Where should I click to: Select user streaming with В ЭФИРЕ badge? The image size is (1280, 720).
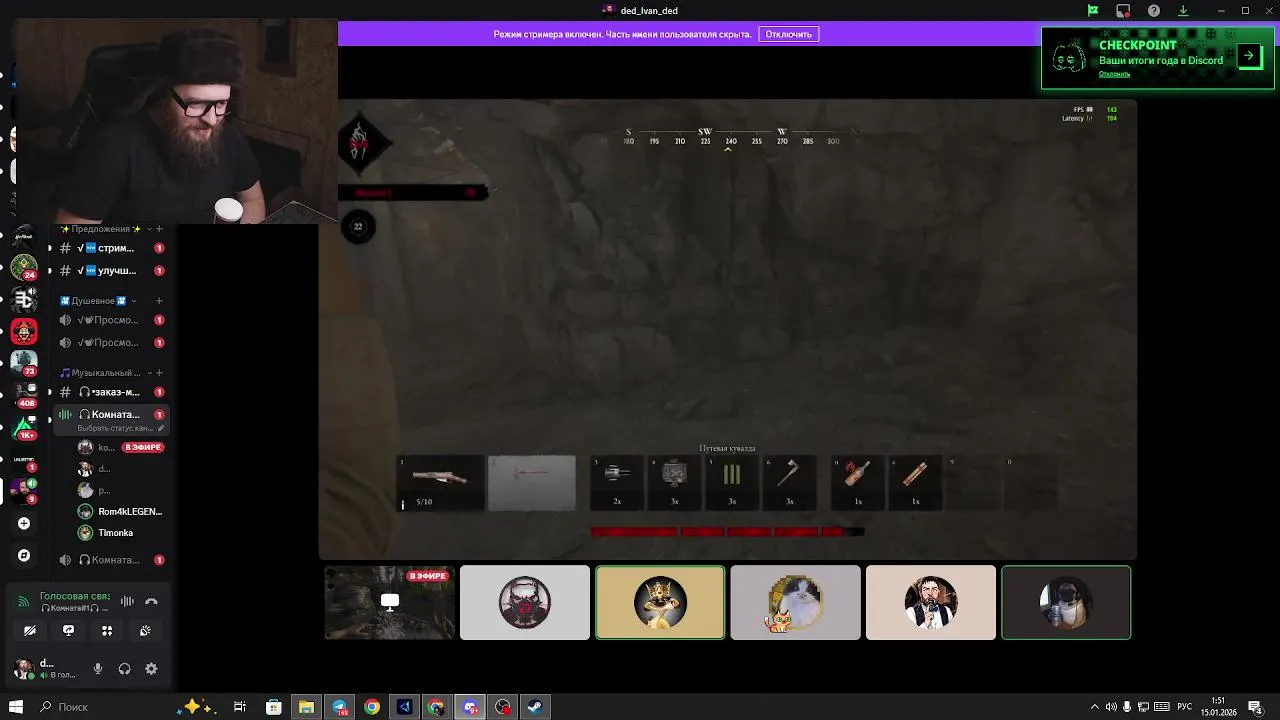pyautogui.click(x=120, y=447)
